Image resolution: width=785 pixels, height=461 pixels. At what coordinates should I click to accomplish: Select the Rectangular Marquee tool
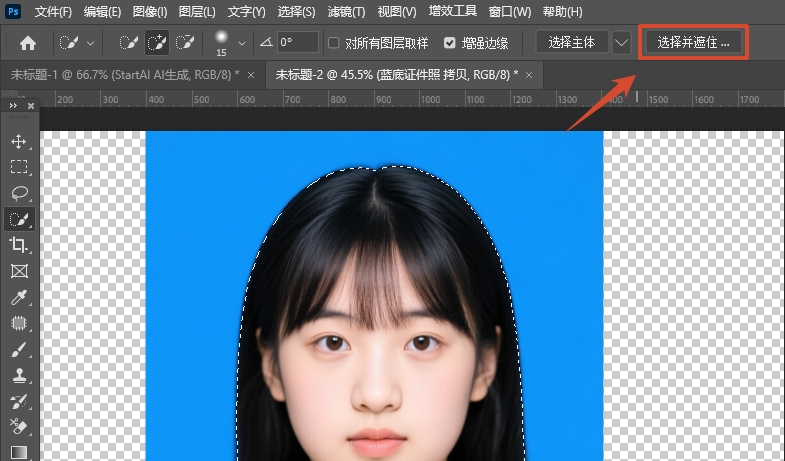click(19, 167)
